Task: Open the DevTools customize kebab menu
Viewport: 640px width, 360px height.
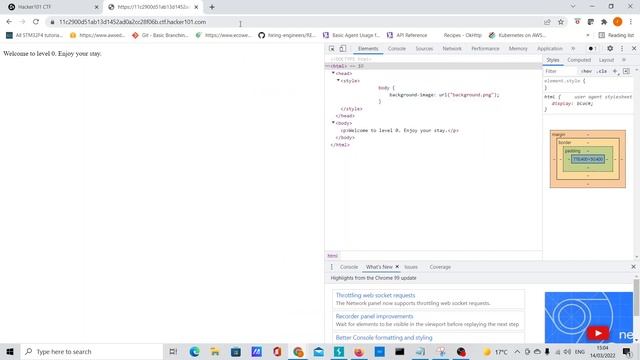Action: tap(622, 48)
